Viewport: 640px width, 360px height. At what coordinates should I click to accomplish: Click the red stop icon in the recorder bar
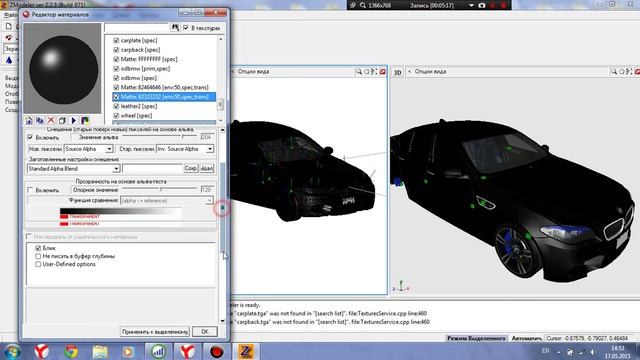tap(503, 5)
